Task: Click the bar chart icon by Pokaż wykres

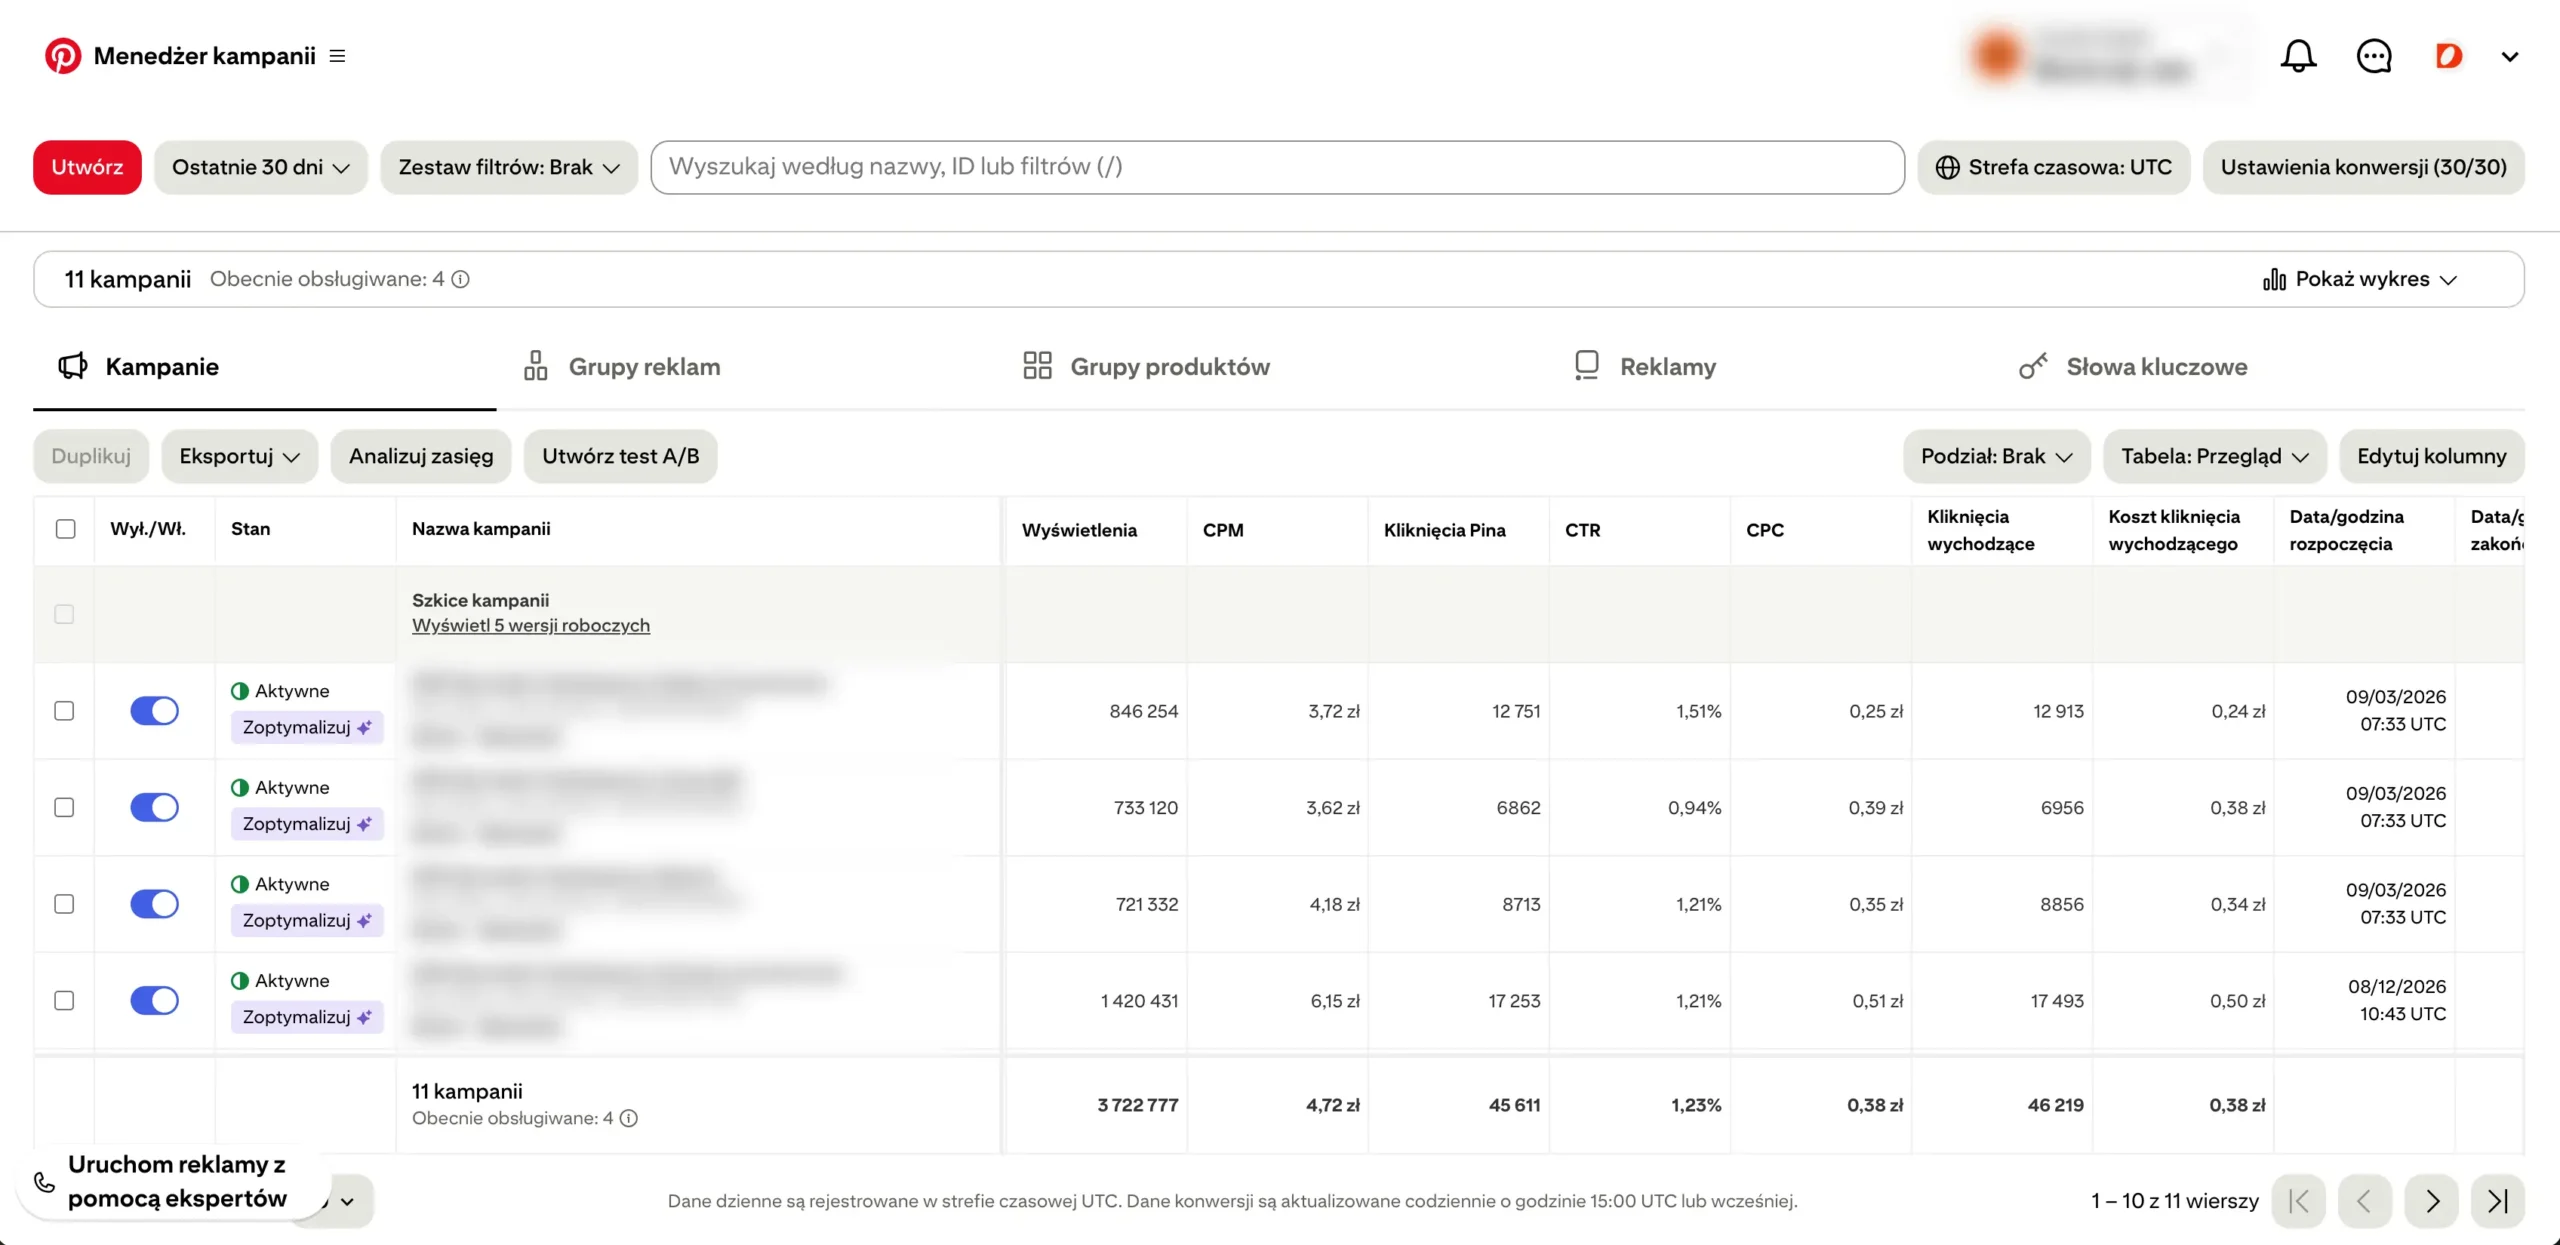Action: point(2274,279)
